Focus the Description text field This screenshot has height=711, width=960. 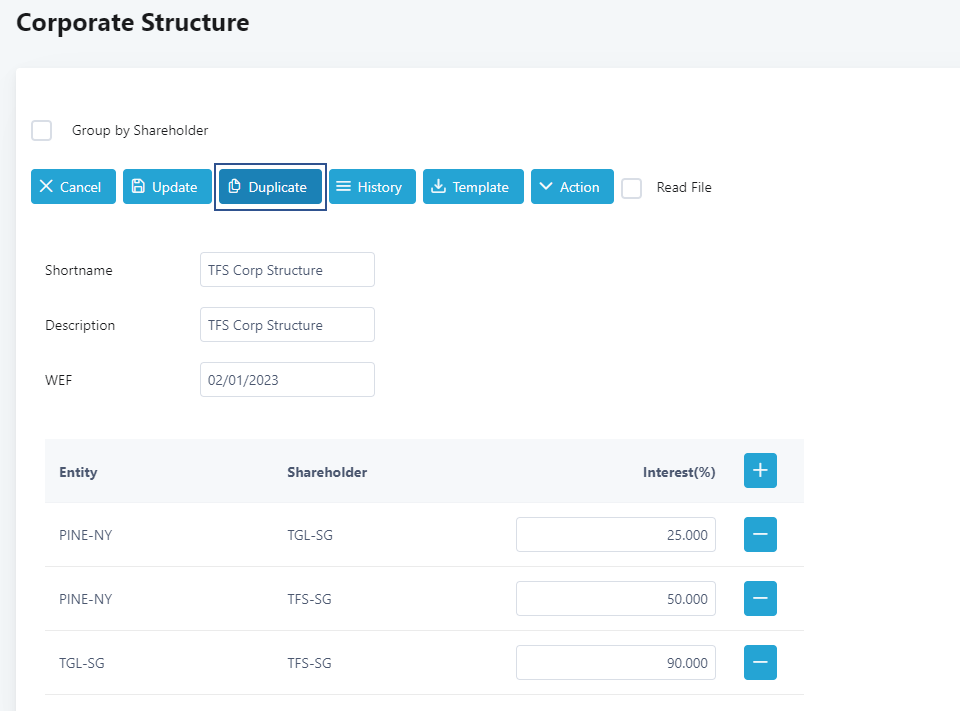pos(287,325)
